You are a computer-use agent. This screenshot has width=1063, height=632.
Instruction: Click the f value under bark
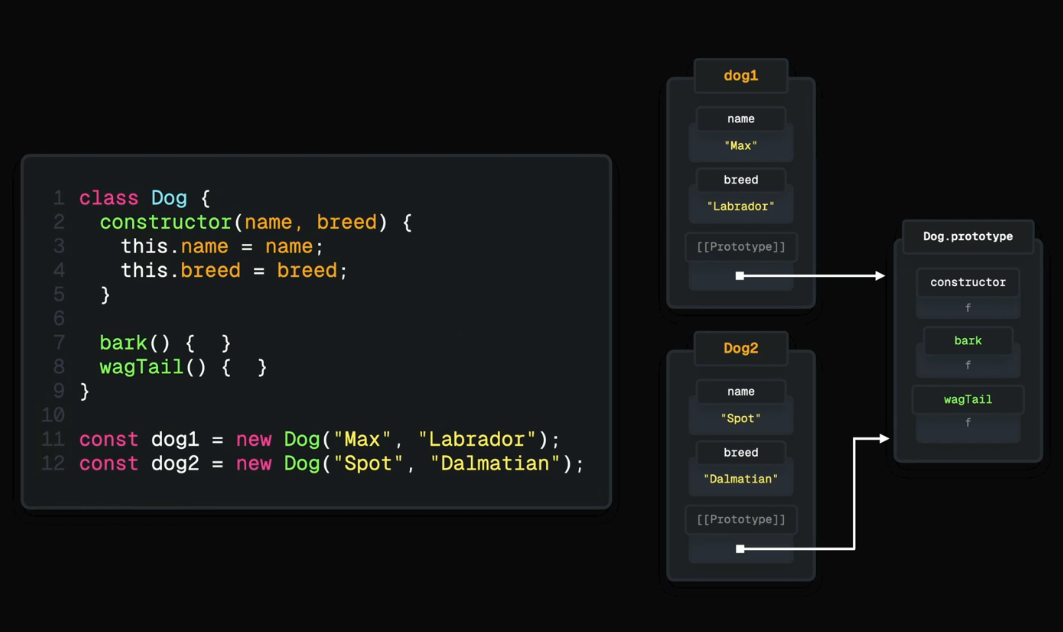967,365
